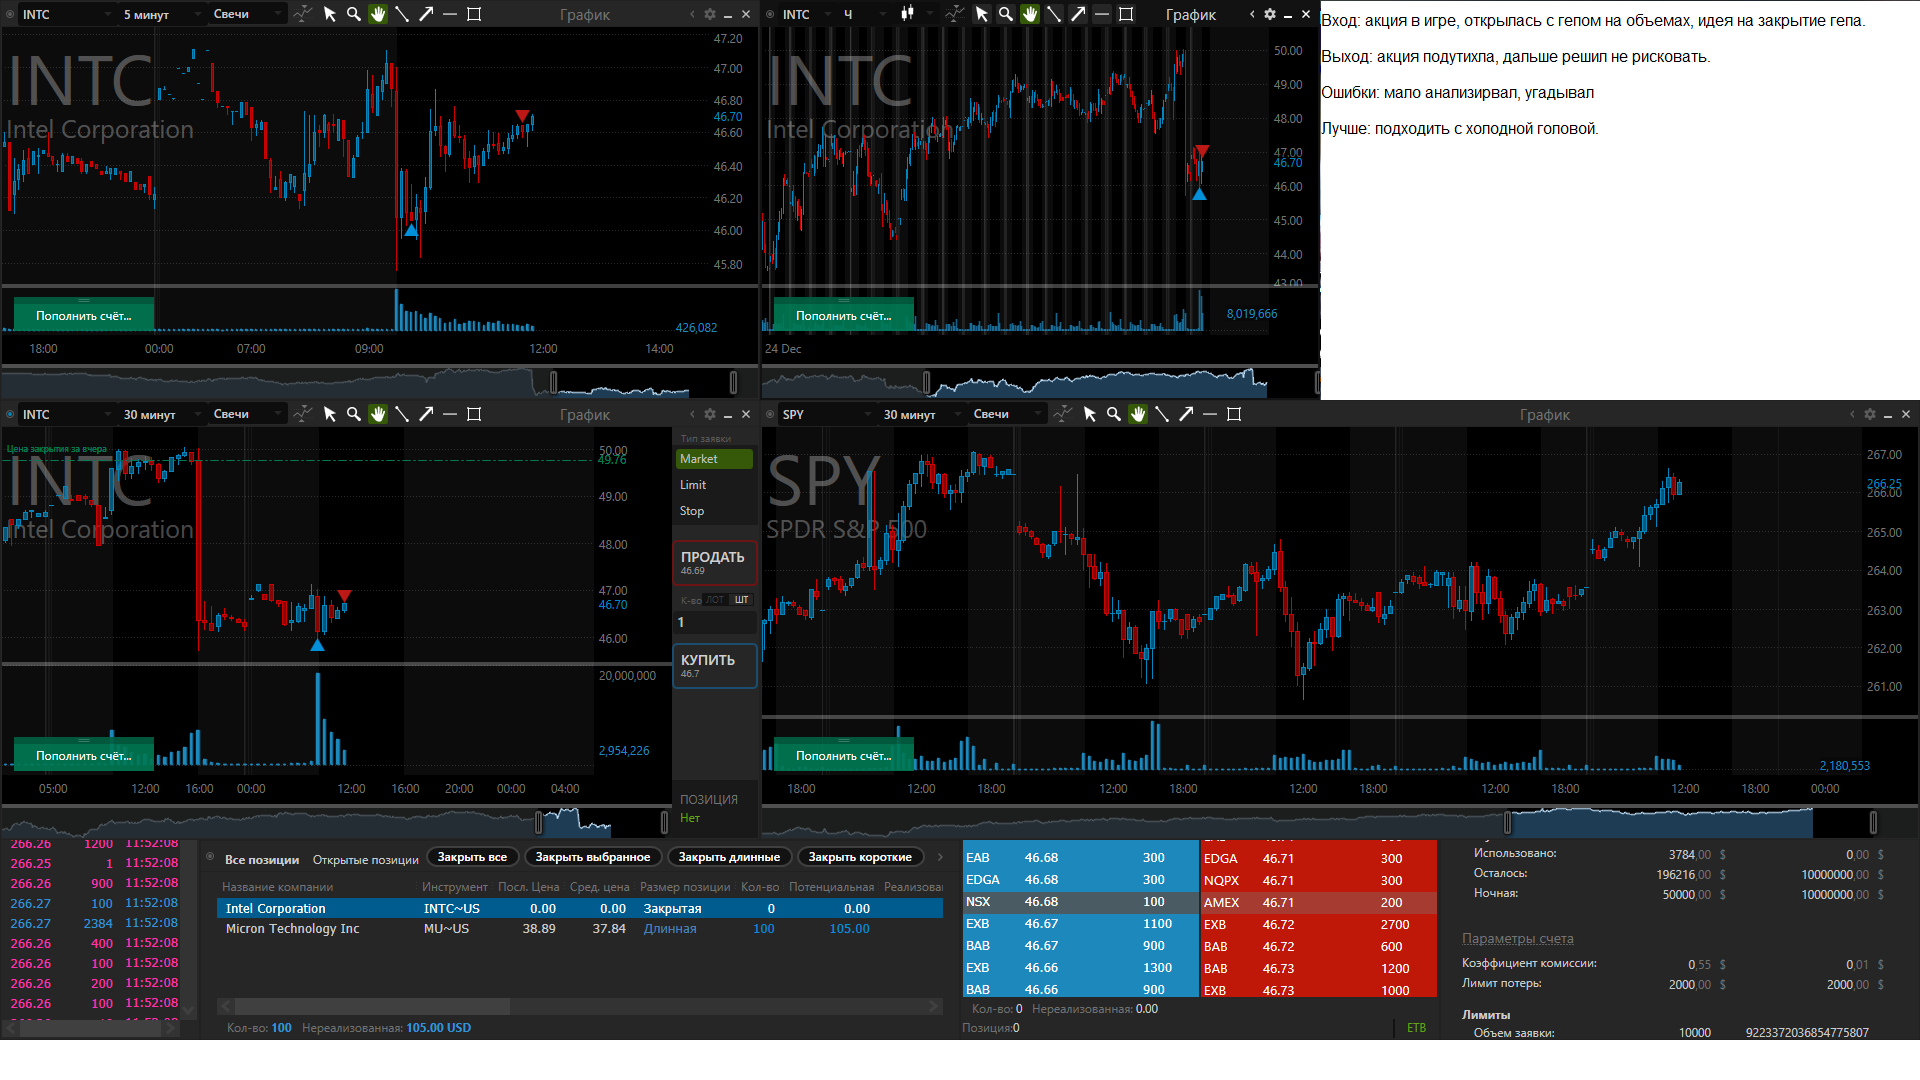Select Micron Technology Inc position row
The width and height of the screenshot is (1920, 1080).
(x=580, y=929)
